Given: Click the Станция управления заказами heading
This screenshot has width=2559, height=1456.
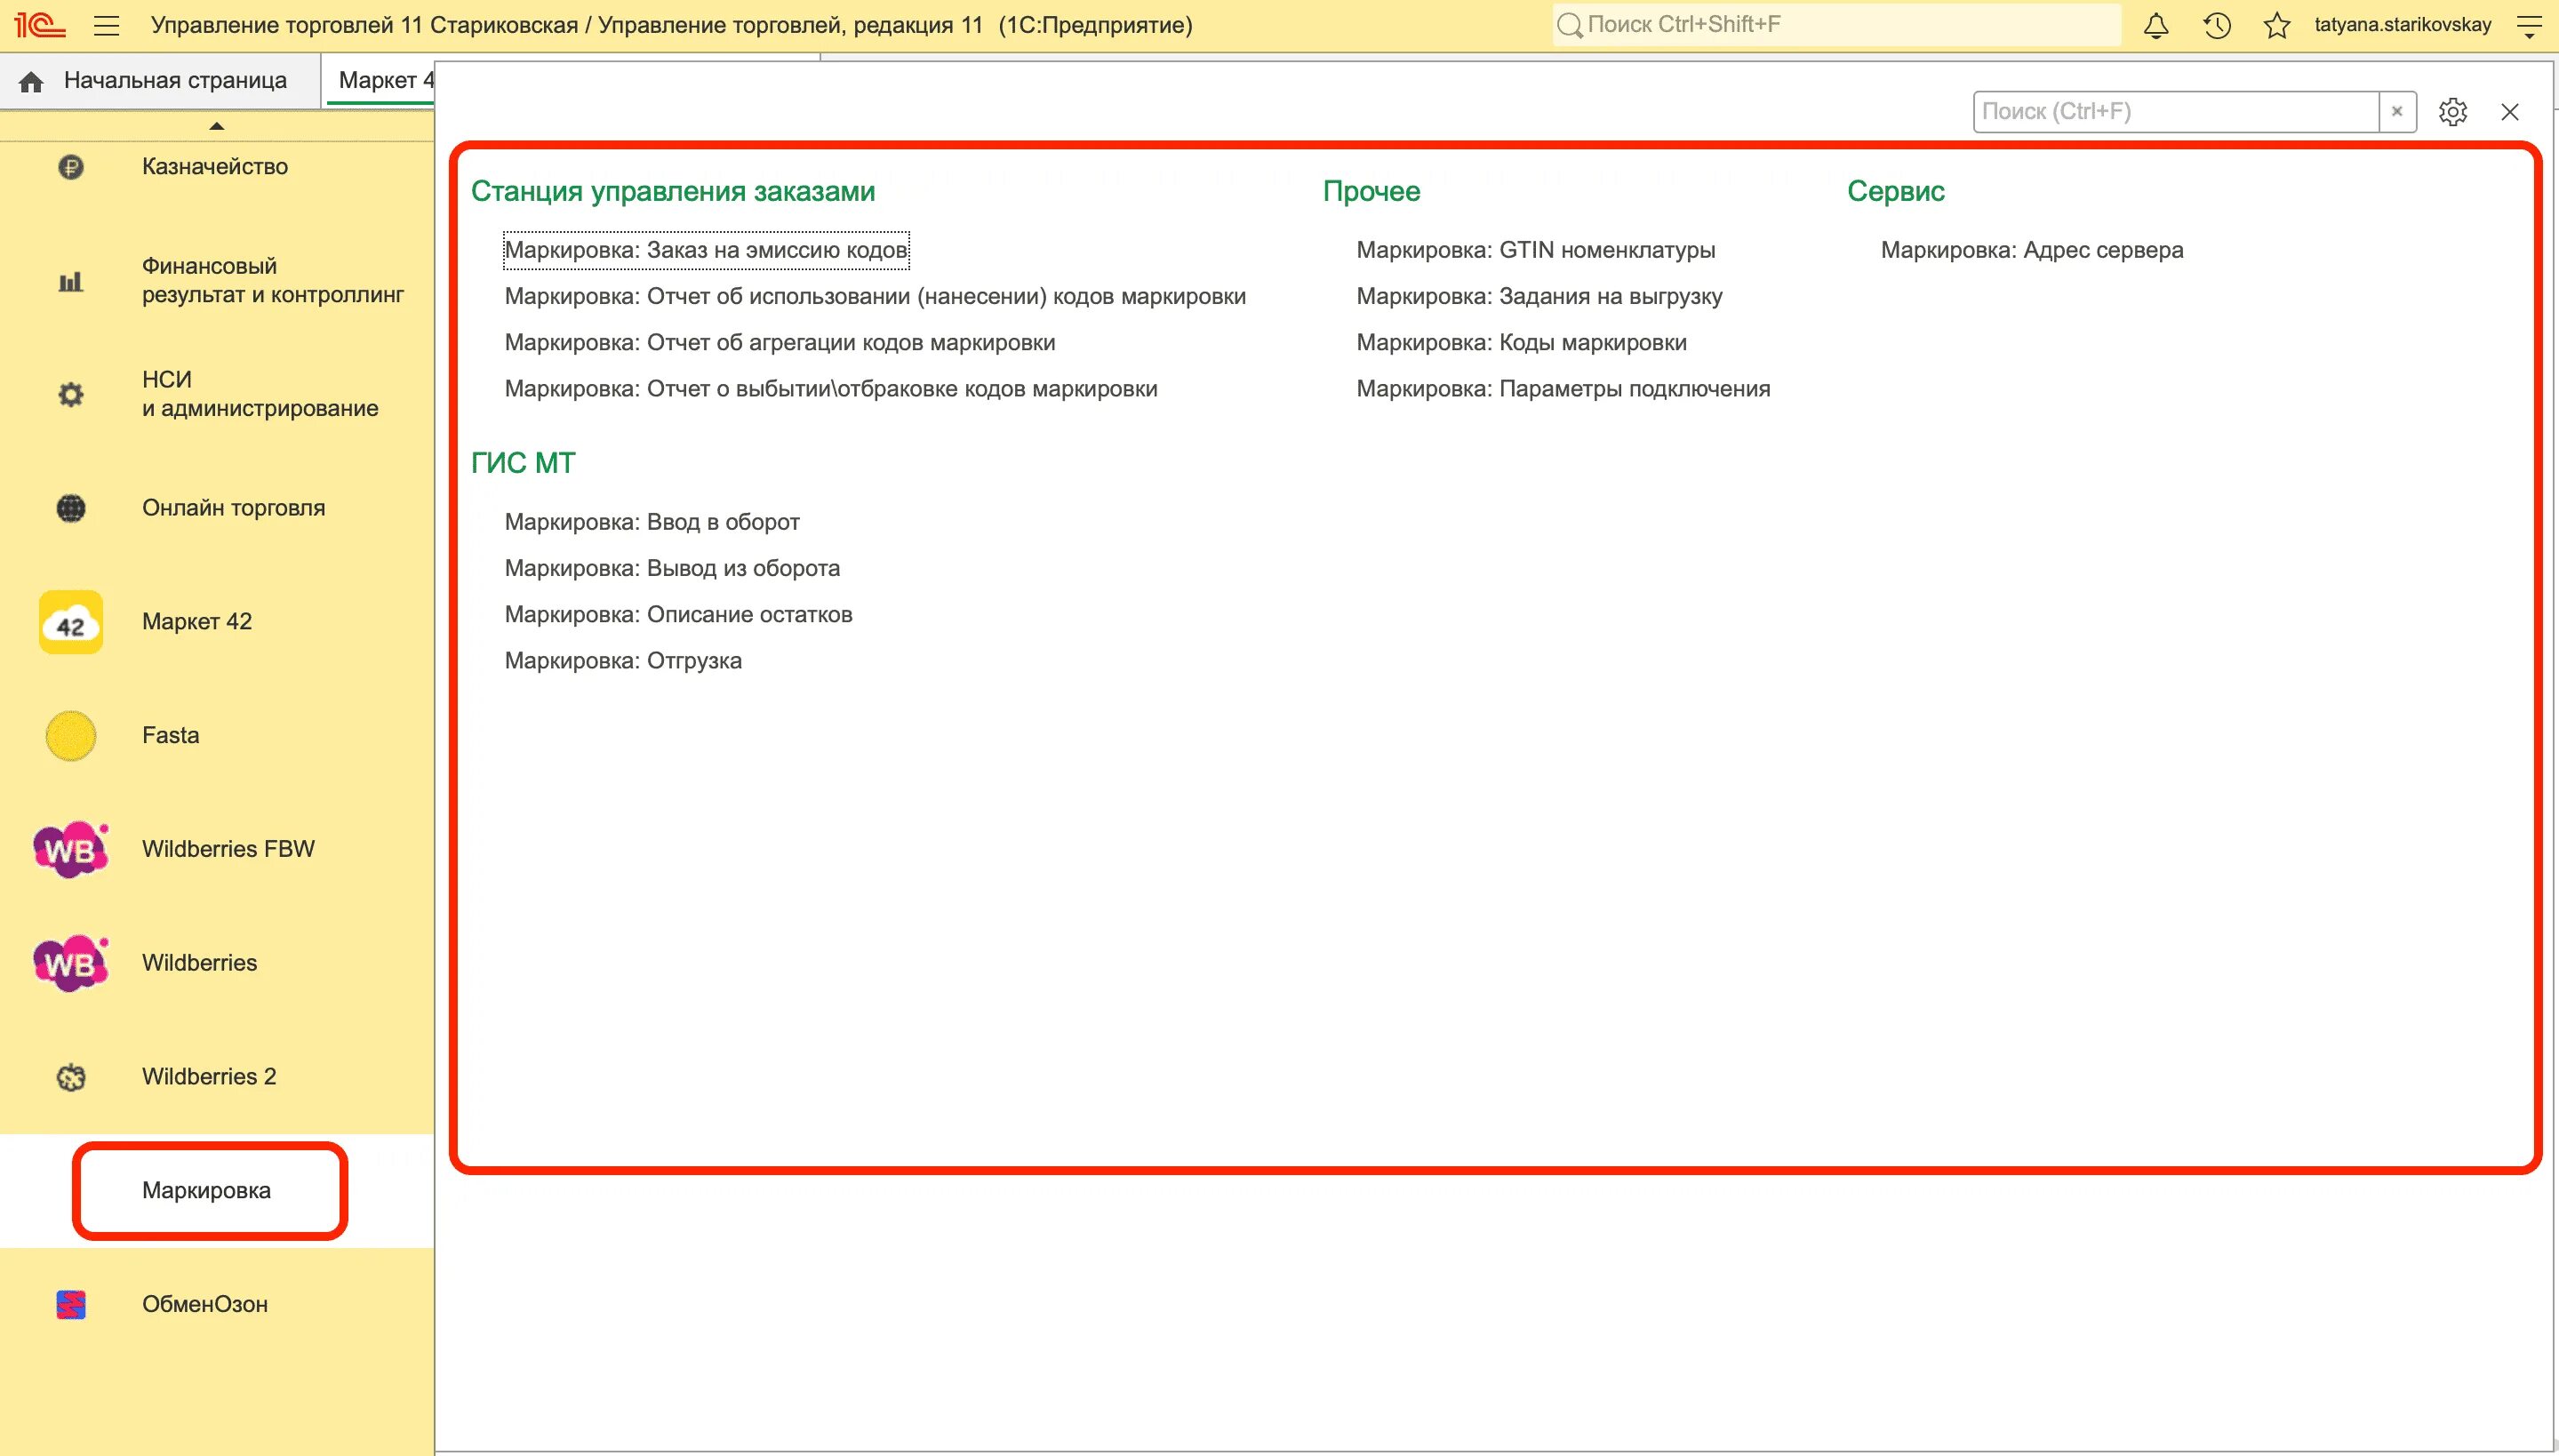Looking at the screenshot, I should (673, 191).
